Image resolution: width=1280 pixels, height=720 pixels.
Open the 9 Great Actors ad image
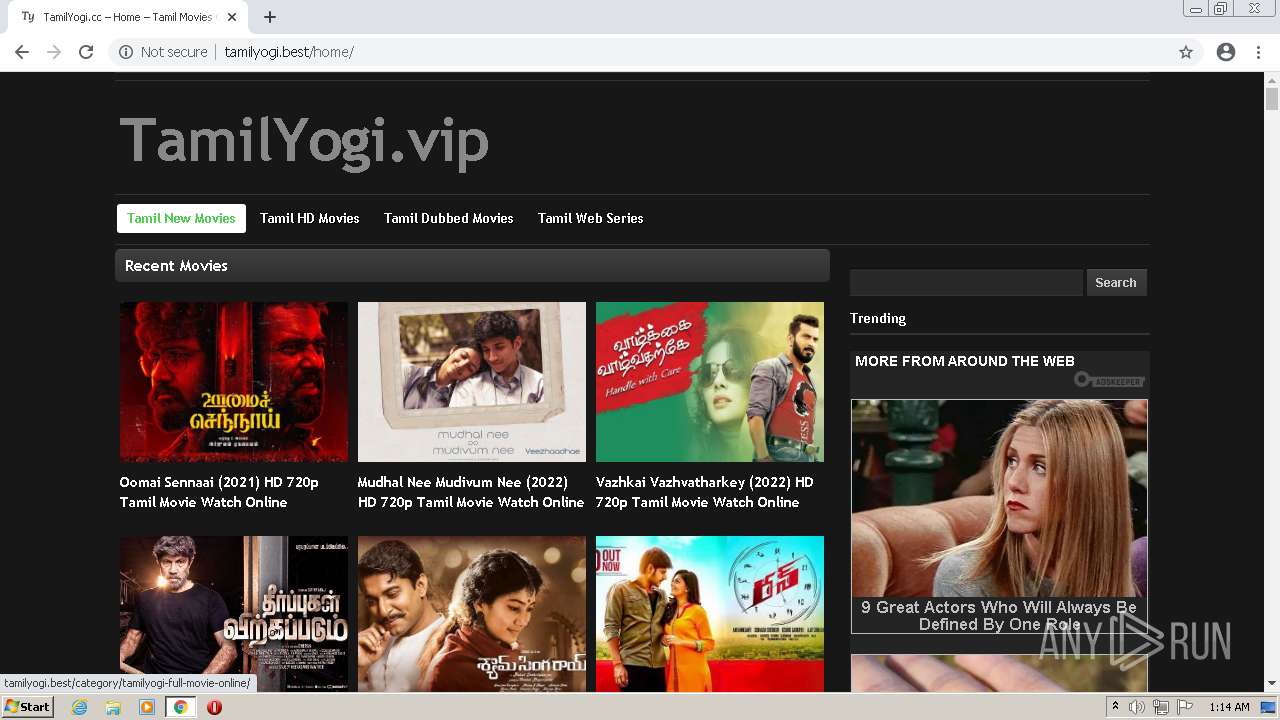click(999, 498)
